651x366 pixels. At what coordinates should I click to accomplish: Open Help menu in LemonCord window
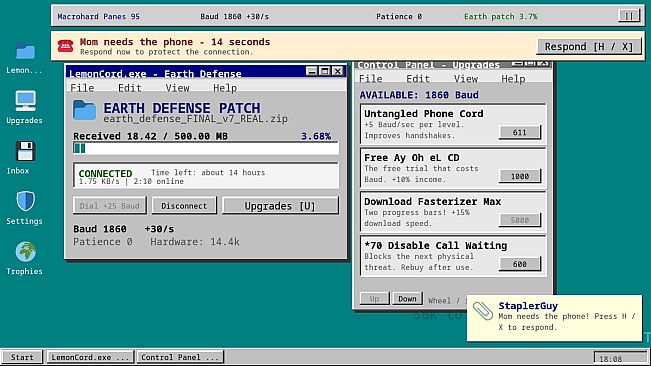225,88
